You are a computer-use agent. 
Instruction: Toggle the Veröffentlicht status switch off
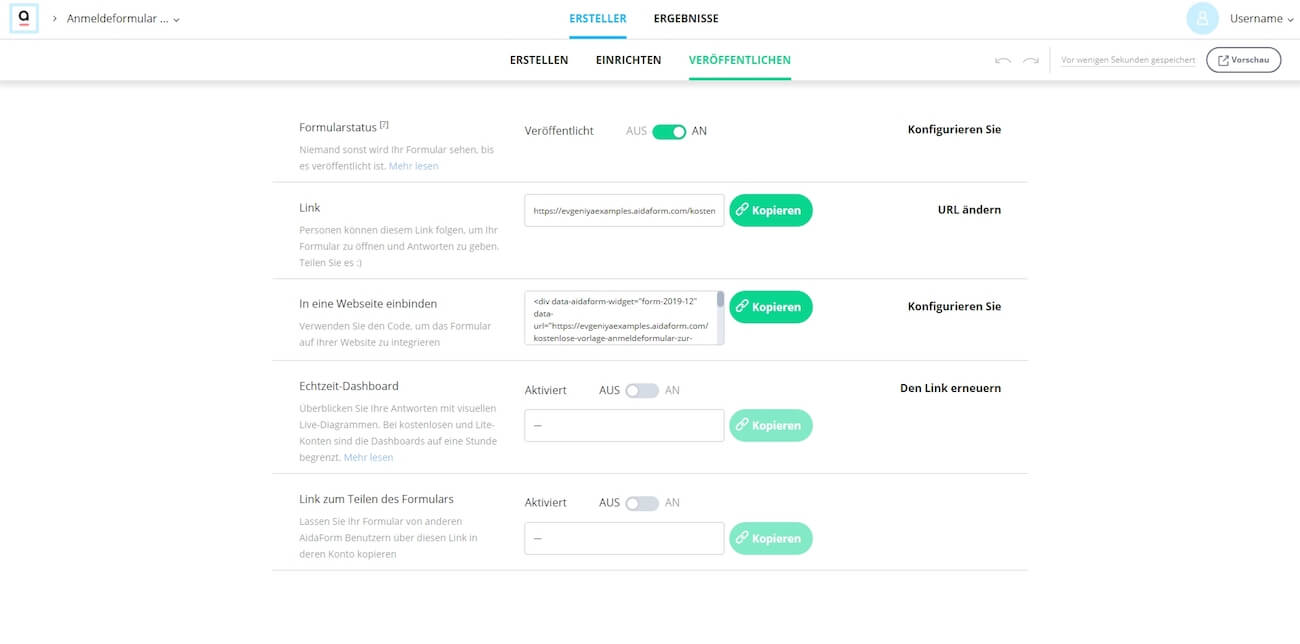click(x=669, y=131)
